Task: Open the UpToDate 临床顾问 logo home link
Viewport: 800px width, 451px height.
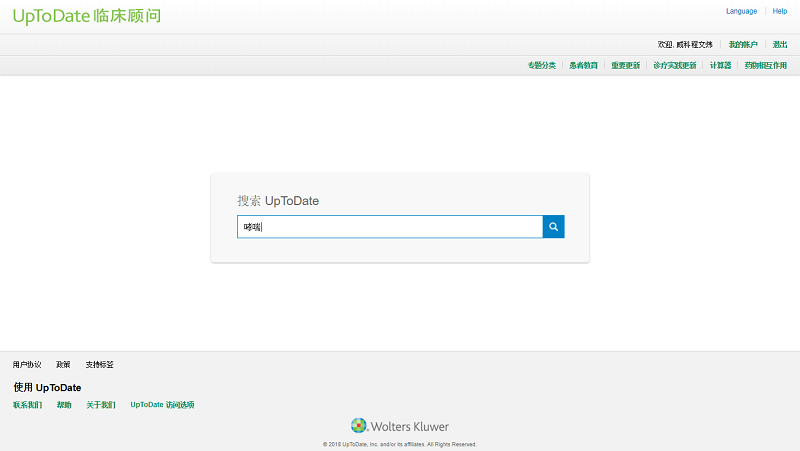Action: click(87, 16)
